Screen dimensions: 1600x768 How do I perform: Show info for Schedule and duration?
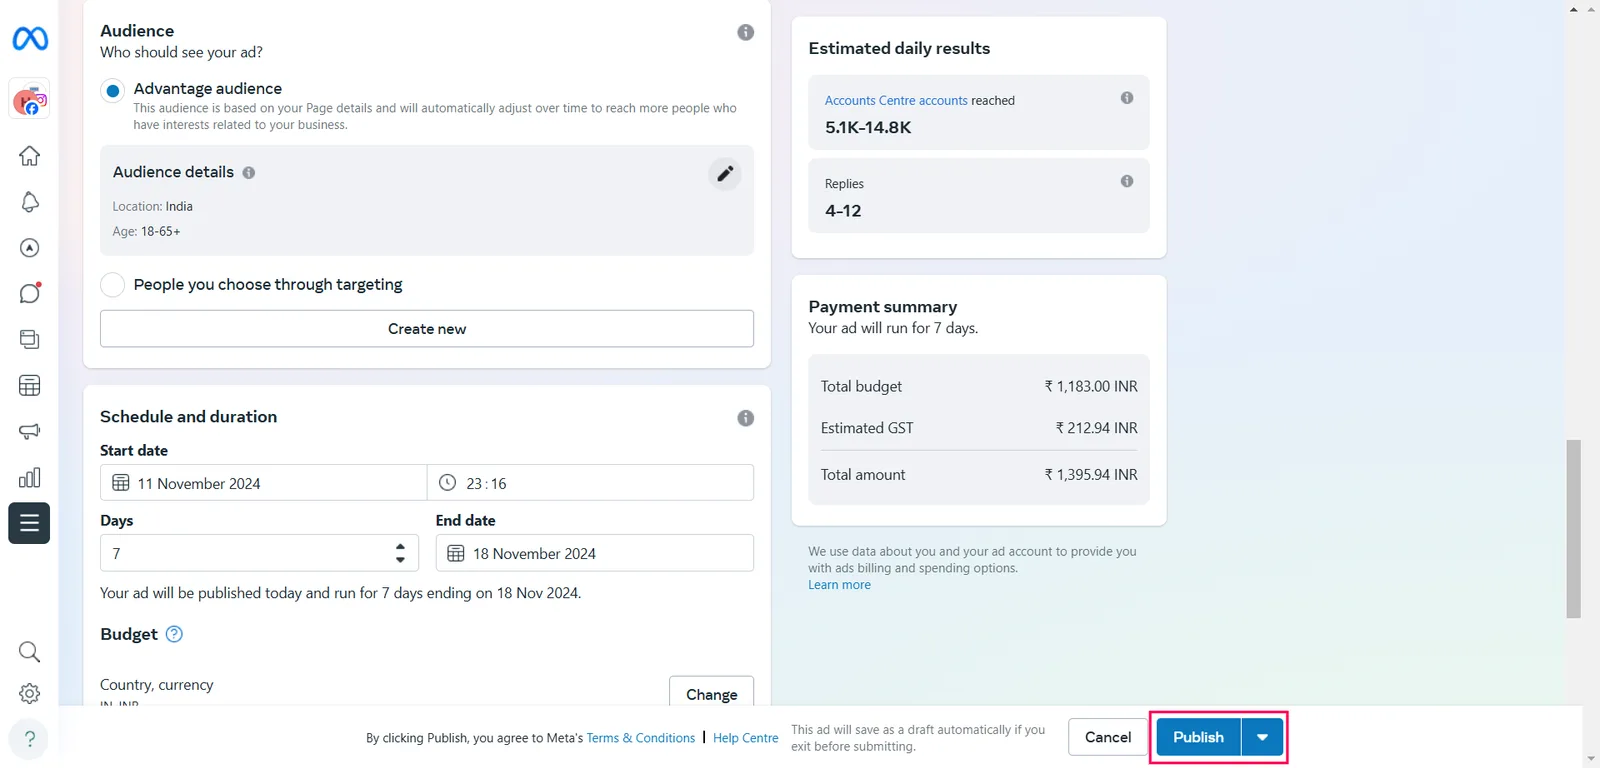click(746, 418)
